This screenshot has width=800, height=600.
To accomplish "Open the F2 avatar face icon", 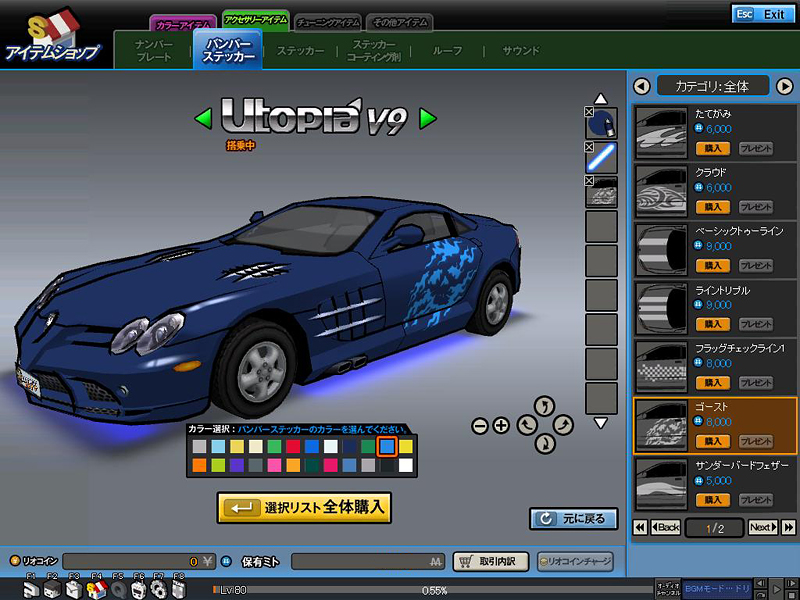I will tap(52, 590).
